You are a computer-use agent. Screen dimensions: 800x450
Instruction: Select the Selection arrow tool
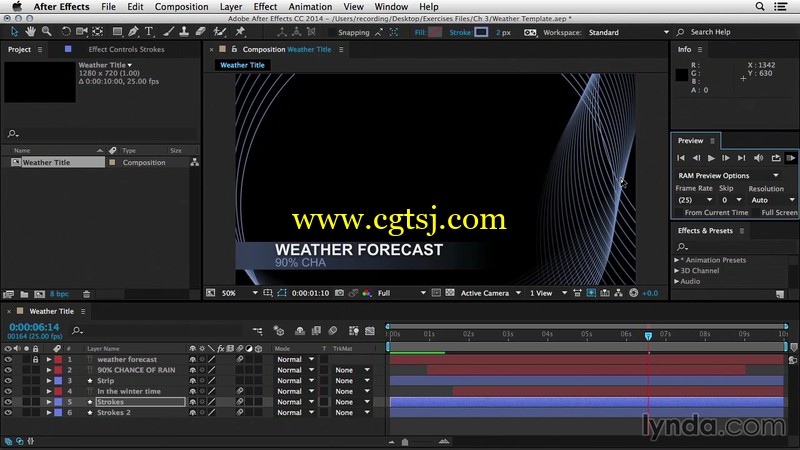[x=14, y=32]
